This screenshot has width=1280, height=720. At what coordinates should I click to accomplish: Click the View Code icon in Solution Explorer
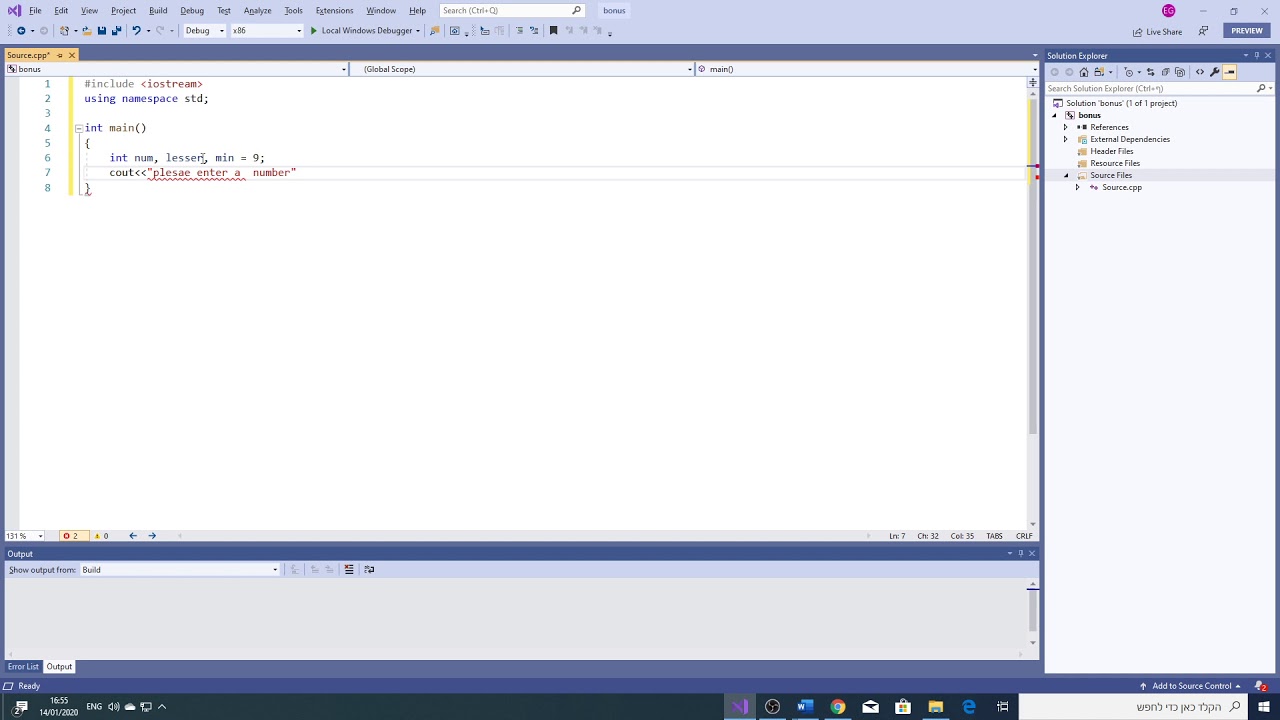[1200, 72]
